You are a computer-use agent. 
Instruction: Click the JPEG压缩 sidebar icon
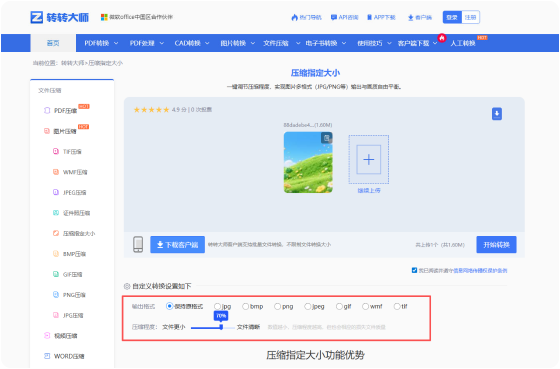coord(56,192)
